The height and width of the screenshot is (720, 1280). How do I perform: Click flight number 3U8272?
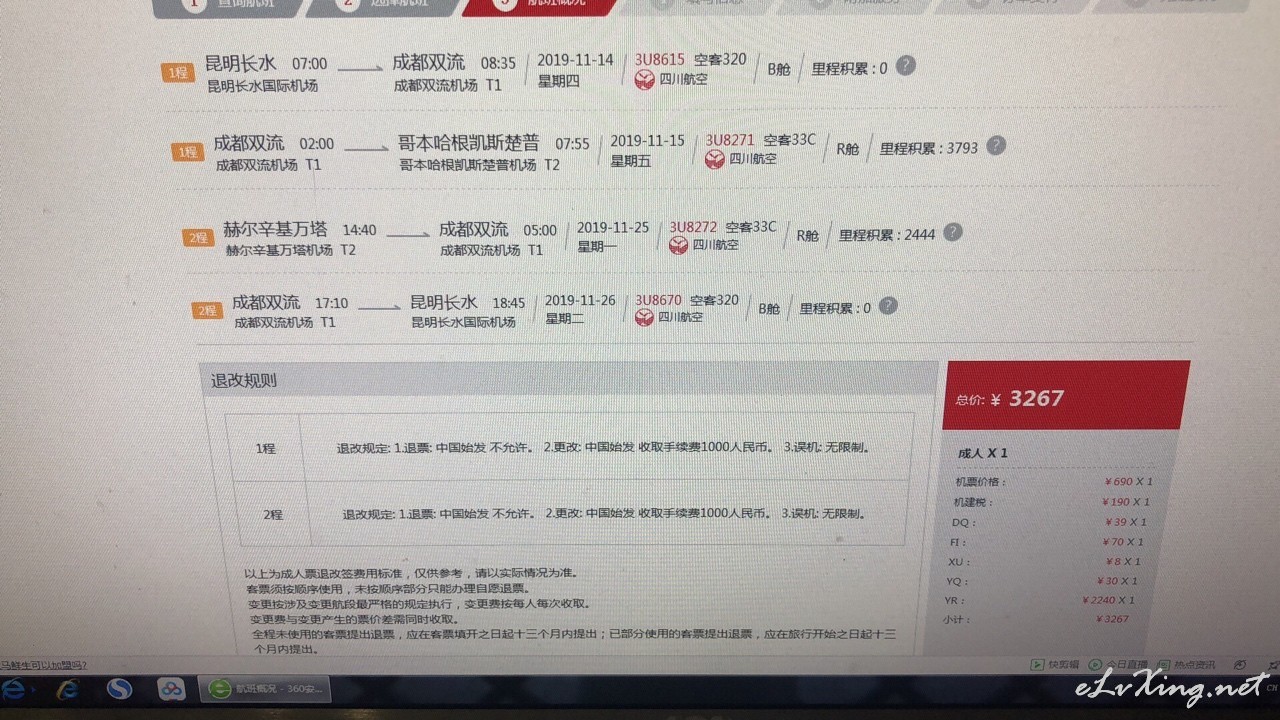tap(693, 227)
